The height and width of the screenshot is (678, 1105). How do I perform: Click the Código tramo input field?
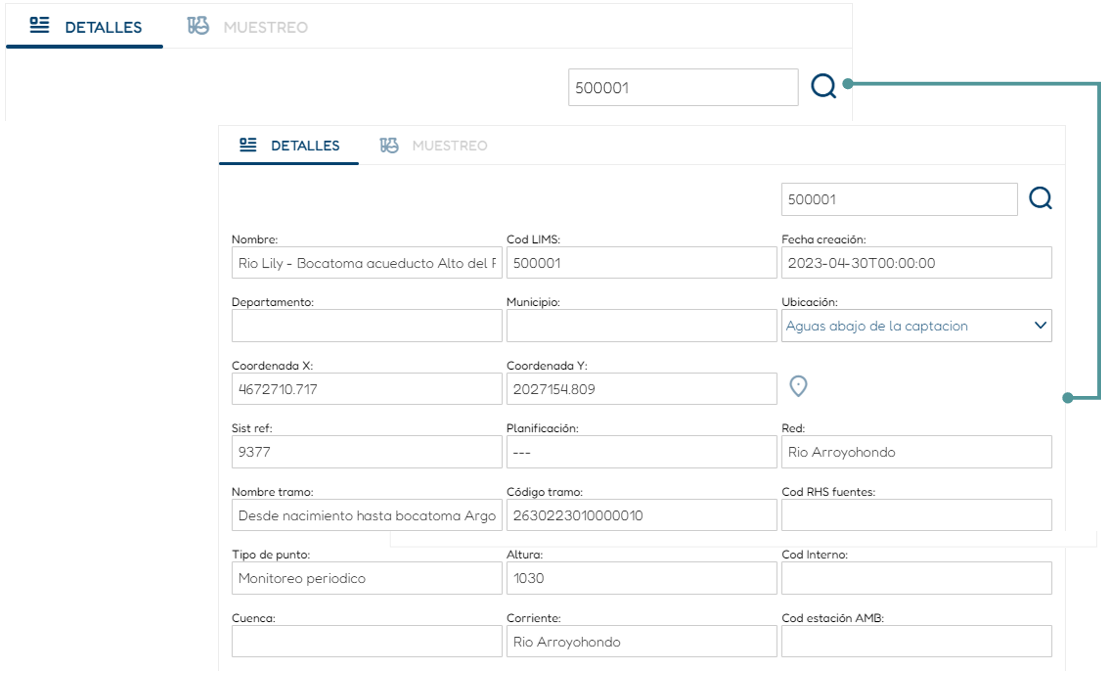(641, 515)
